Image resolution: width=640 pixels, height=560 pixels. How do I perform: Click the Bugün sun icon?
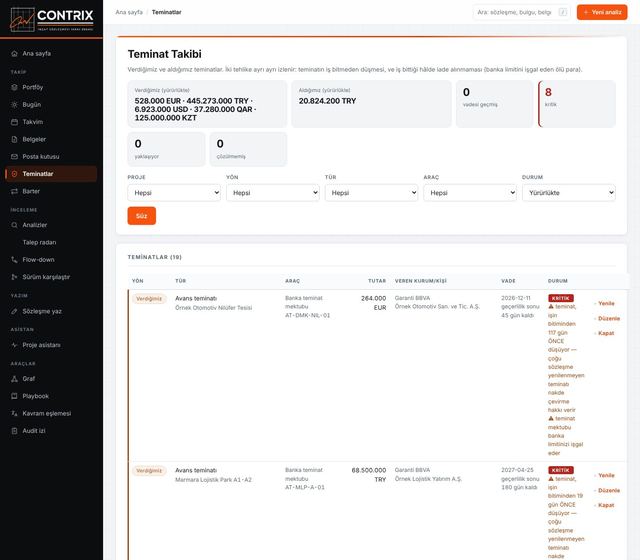(x=14, y=104)
